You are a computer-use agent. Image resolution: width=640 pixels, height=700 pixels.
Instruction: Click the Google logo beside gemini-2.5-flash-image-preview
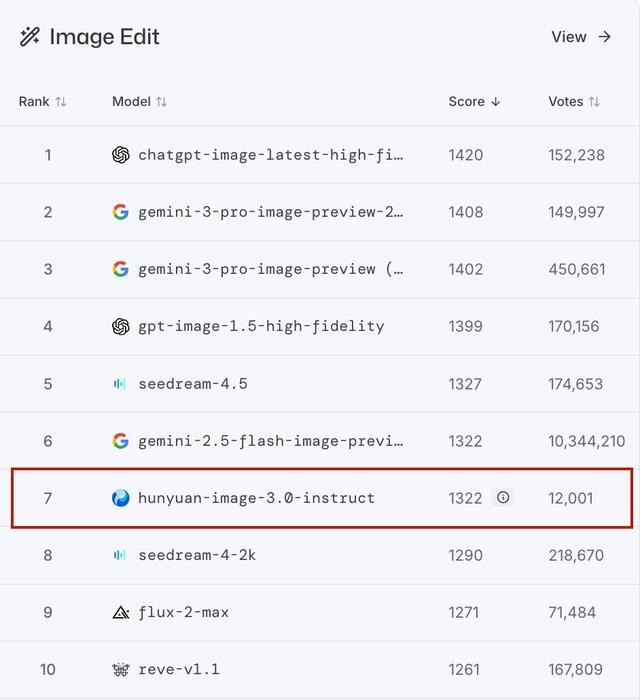coord(121,441)
